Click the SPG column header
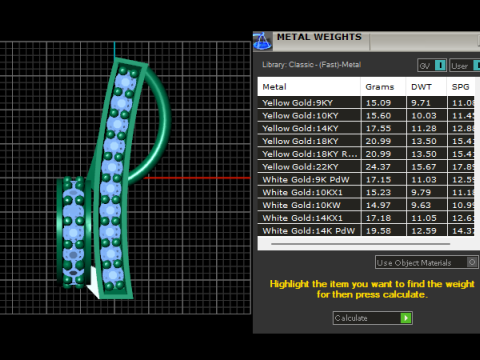Viewport: 480px width, 360px height. (x=461, y=87)
